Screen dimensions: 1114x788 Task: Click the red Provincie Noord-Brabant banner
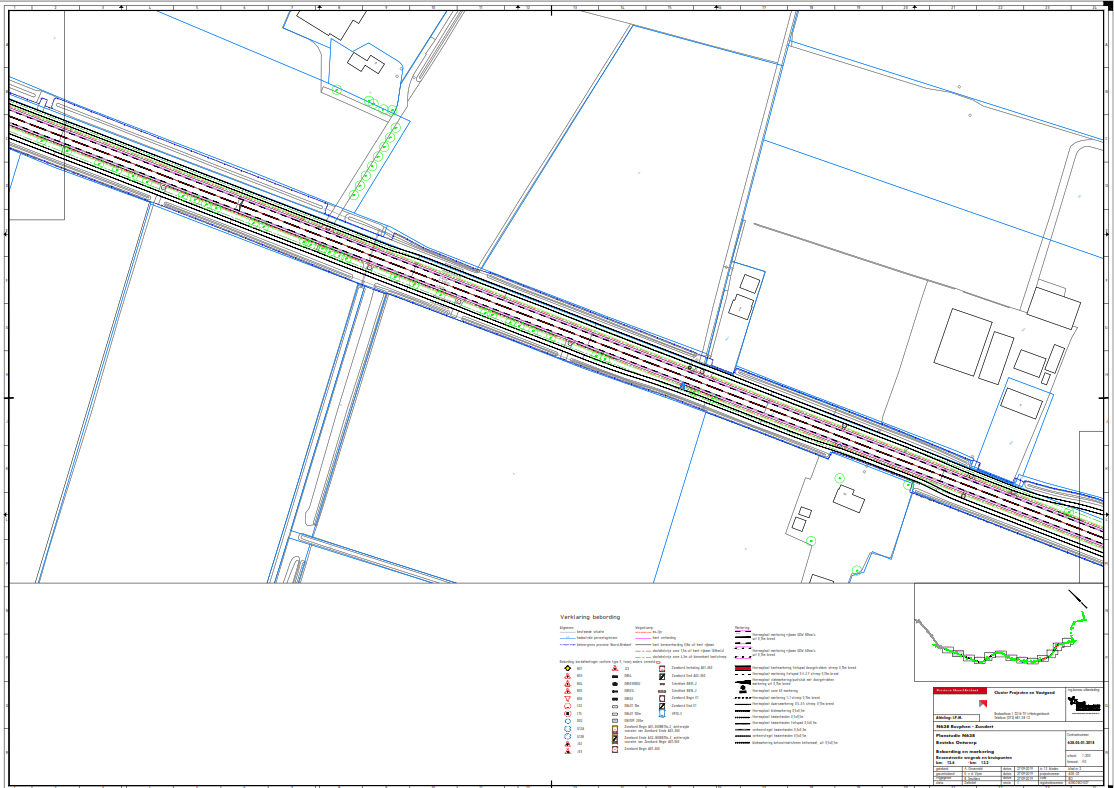tap(958, 691)
